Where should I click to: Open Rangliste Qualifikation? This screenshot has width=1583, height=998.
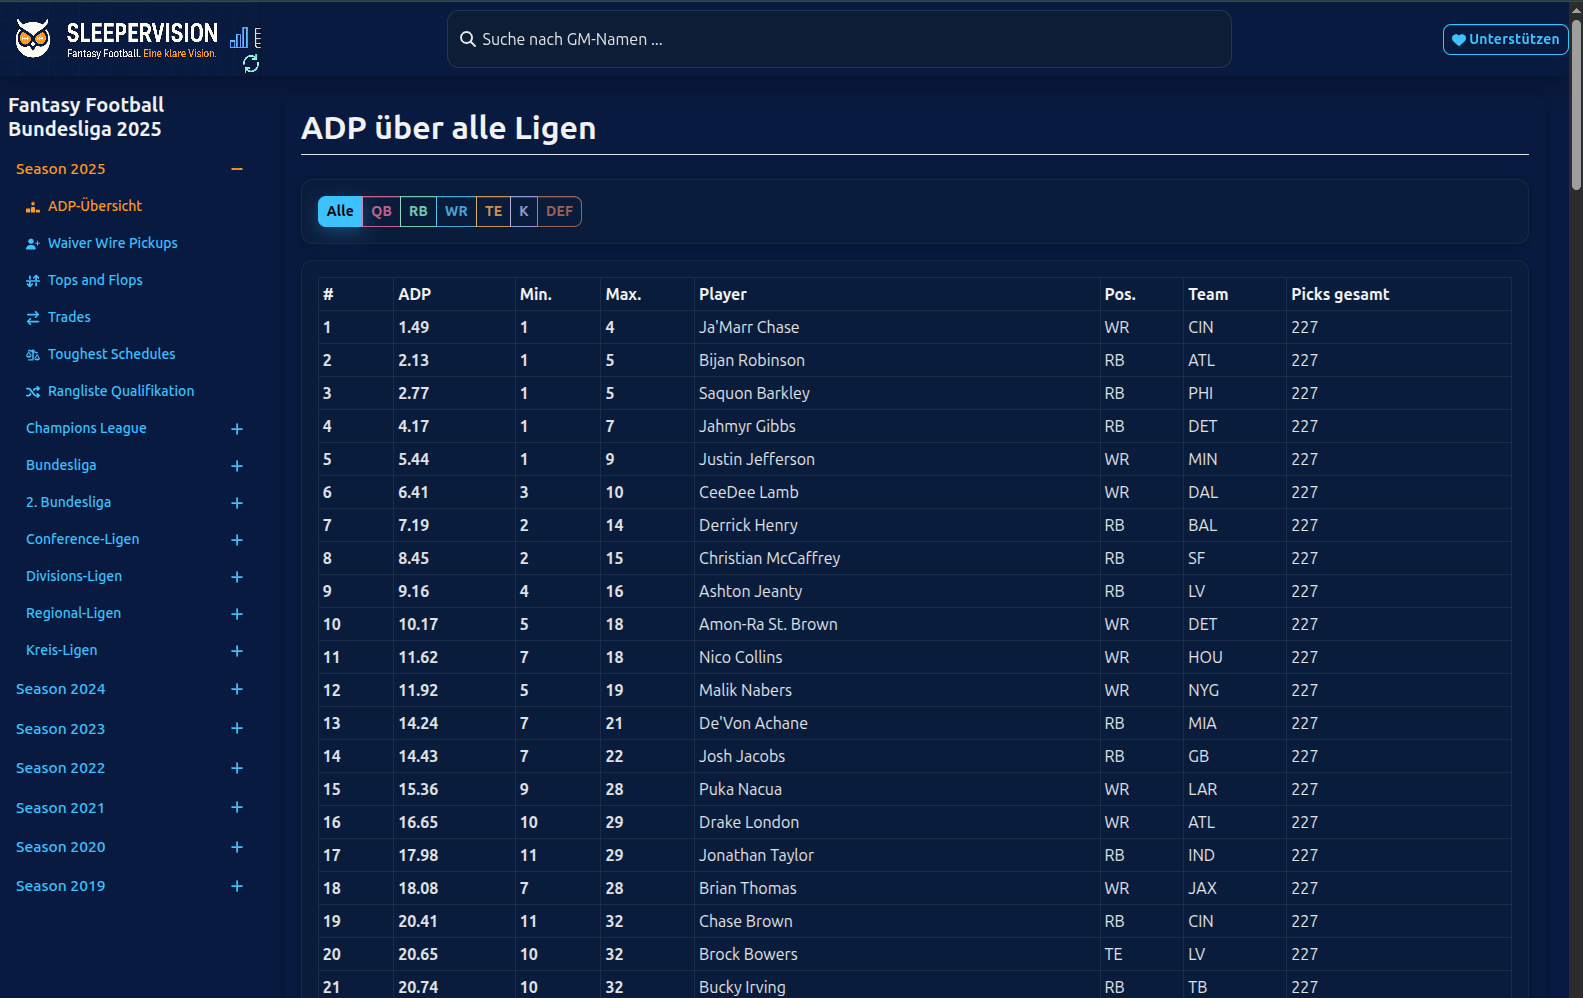pos(121,391)
